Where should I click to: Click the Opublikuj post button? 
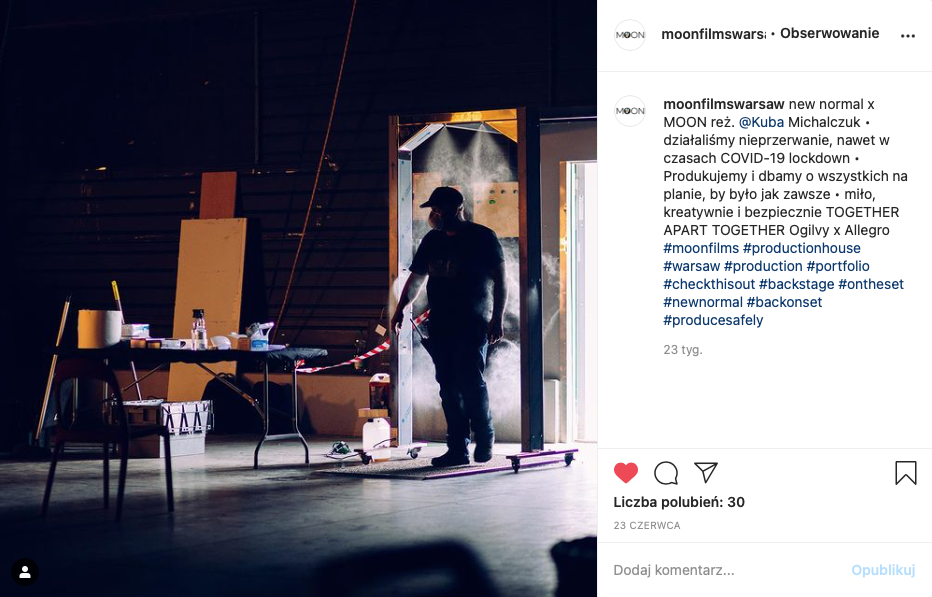(883, 570)
